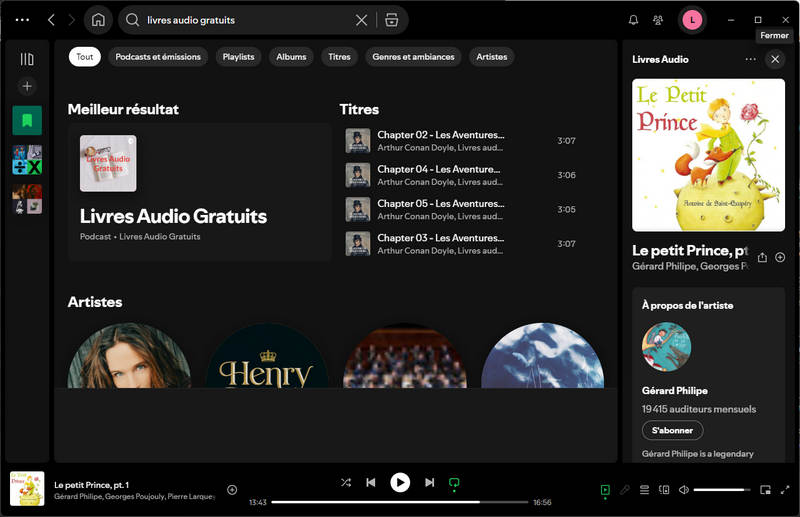The width and height of the screenshot is (800, 517).
Task: Toggle repeat mode
Action: pos(454,483)
